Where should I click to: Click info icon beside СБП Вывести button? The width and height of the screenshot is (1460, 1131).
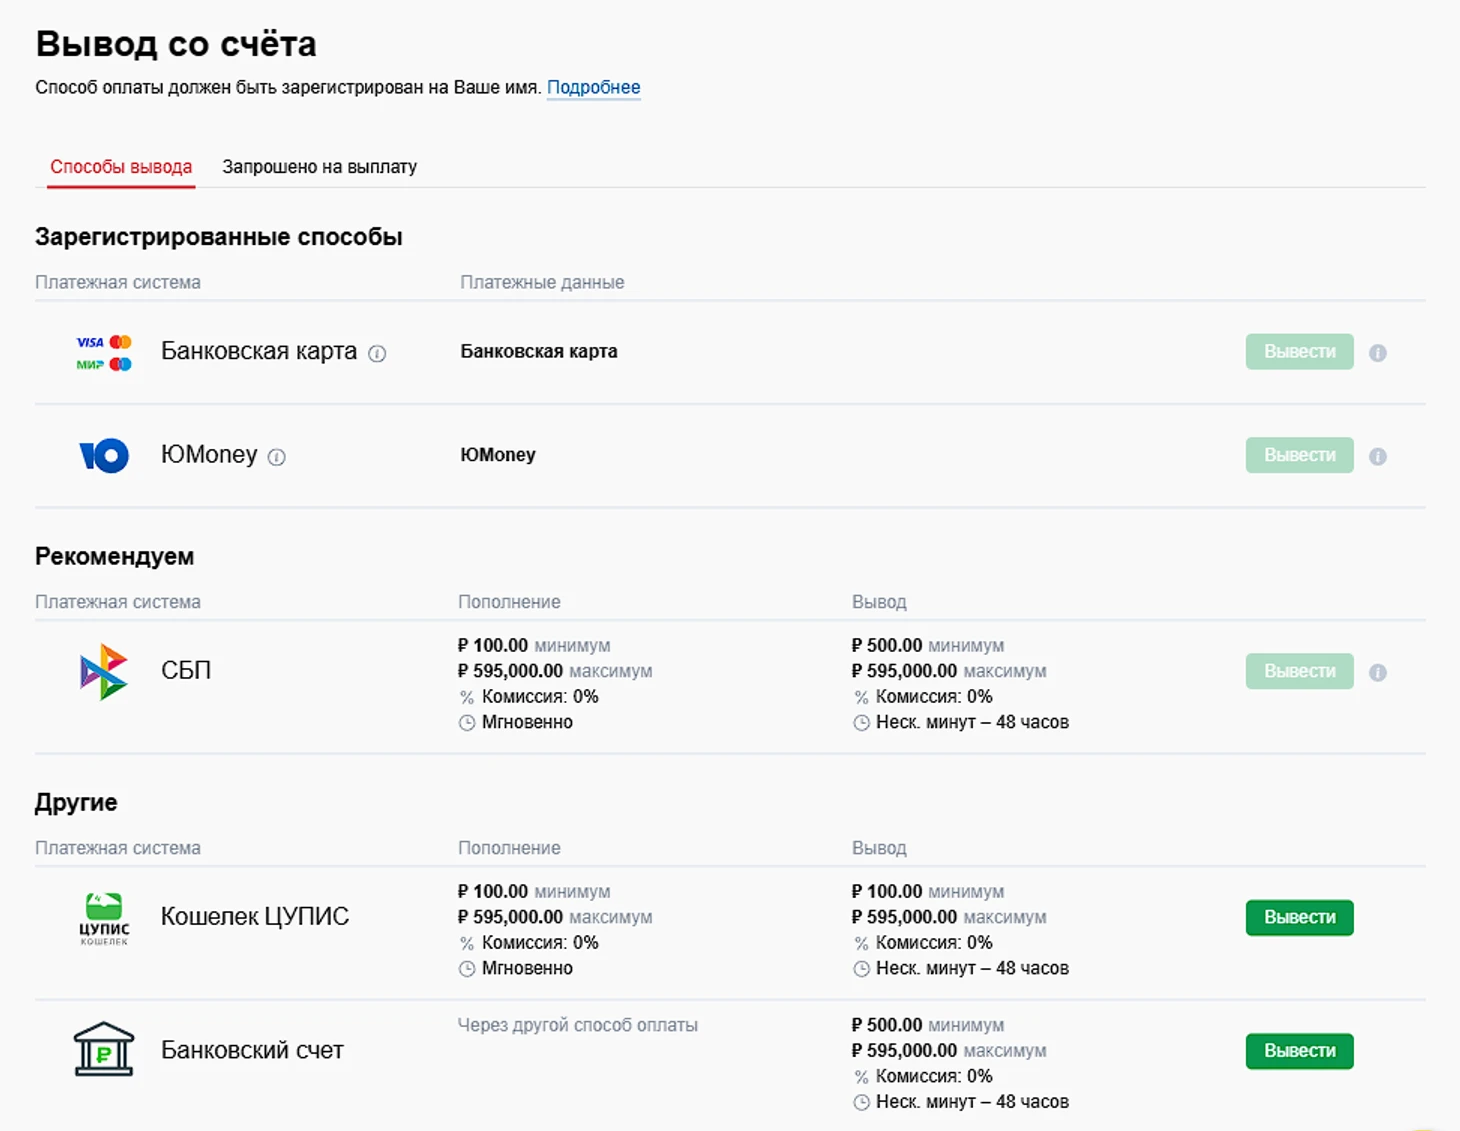1378,673
